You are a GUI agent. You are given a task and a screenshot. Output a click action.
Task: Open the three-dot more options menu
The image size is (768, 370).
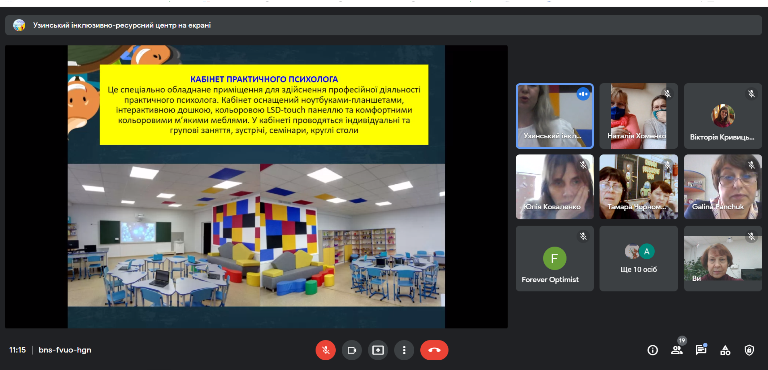404,350
